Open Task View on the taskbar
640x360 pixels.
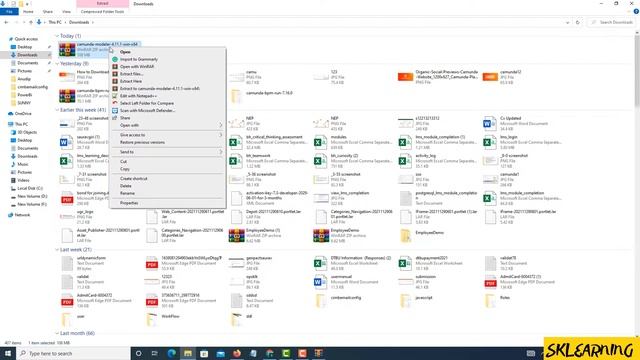click(155, 353)
